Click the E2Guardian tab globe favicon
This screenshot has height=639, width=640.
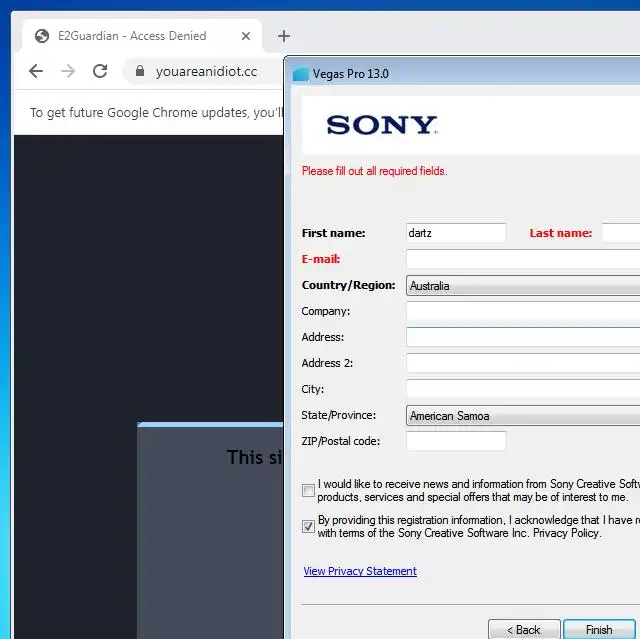click(42, 36)
